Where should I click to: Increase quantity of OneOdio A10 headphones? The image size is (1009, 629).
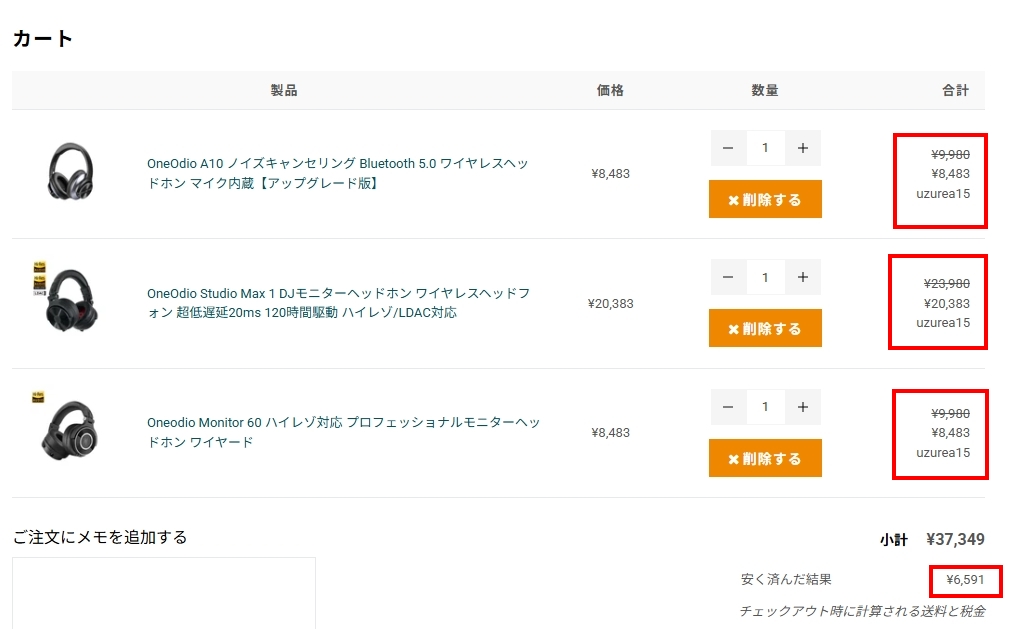802,148
